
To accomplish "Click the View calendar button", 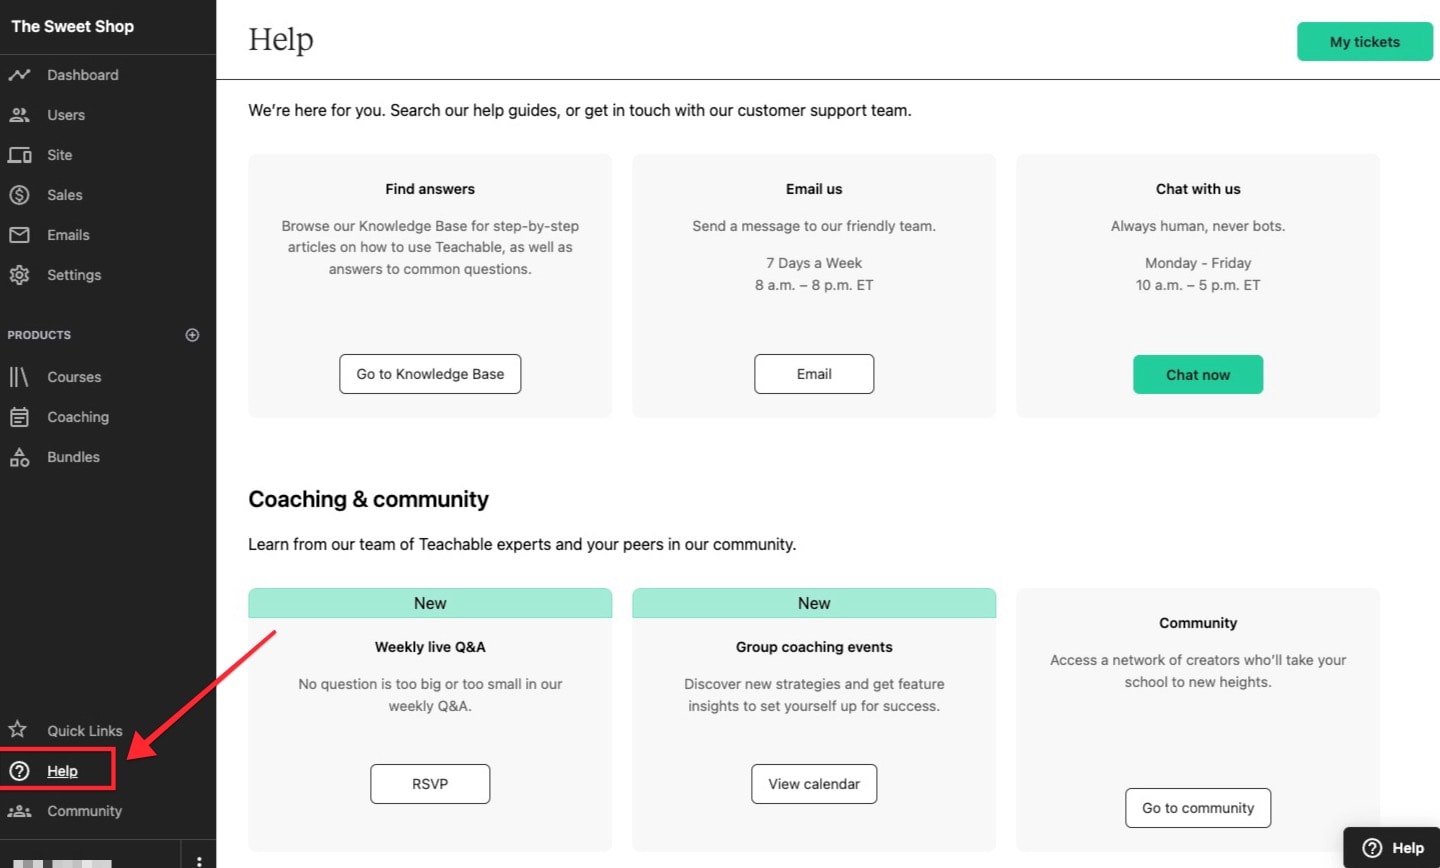I will point(814,784).
